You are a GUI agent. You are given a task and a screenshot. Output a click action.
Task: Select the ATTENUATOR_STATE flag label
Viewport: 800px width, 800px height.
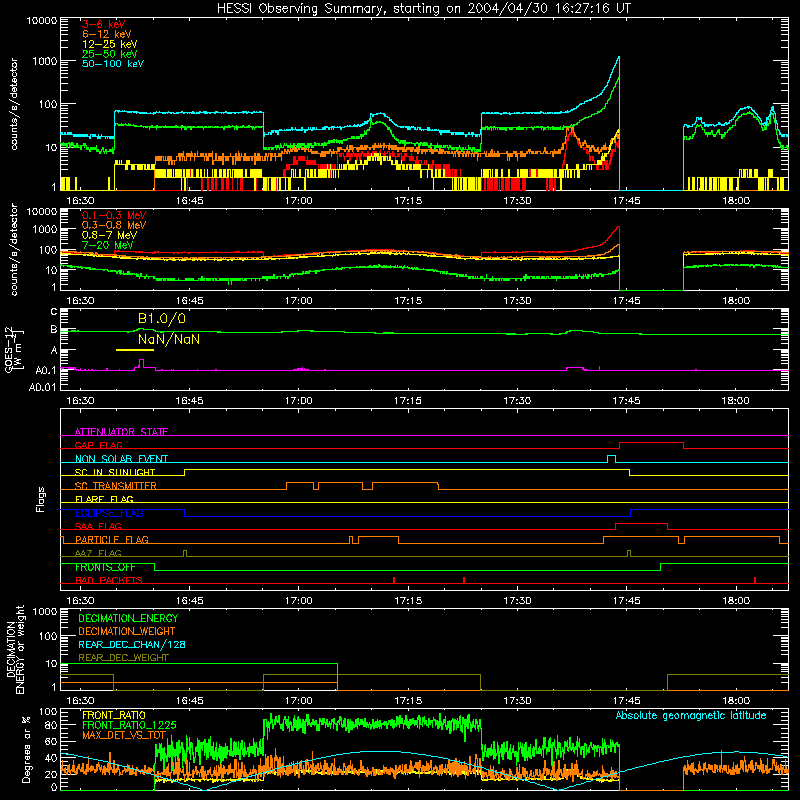click(x=121, y=432)
